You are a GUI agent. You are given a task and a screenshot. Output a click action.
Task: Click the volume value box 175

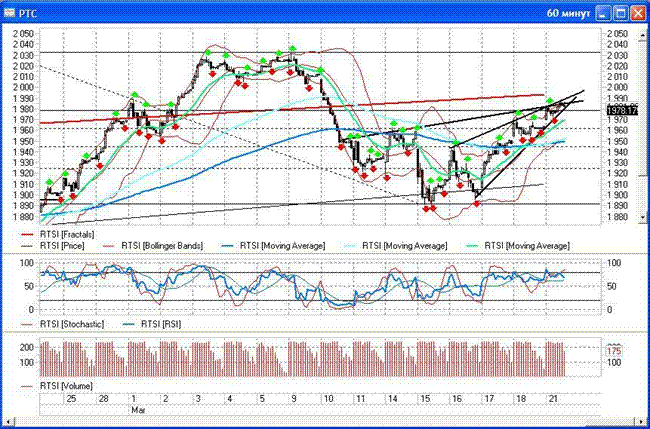614,351
